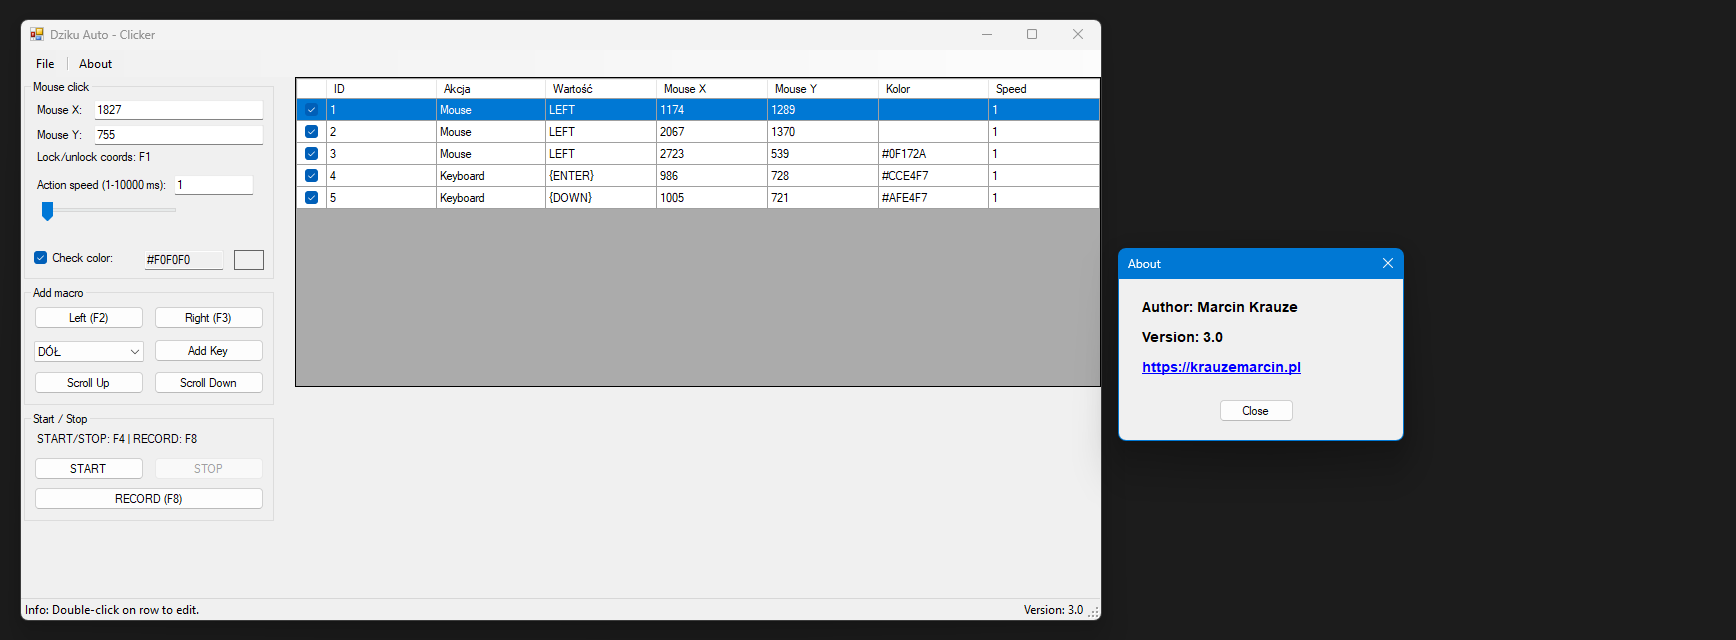Expand the DÓŁ key dropdown
The width and height of the screenshot is (1736, 640).
(x=134, y=352)
